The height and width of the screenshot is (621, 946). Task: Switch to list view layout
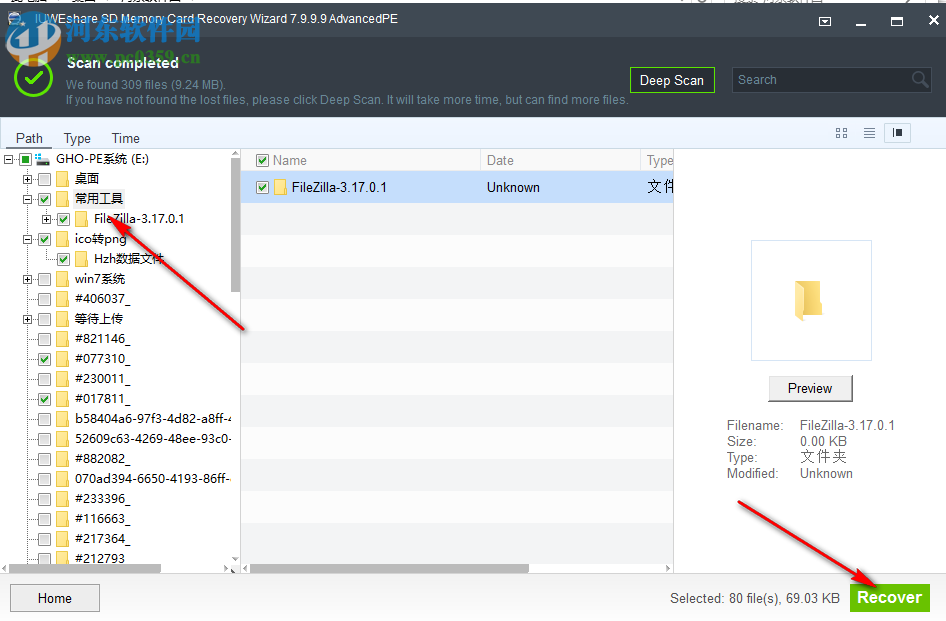click(x=869, y=132)
